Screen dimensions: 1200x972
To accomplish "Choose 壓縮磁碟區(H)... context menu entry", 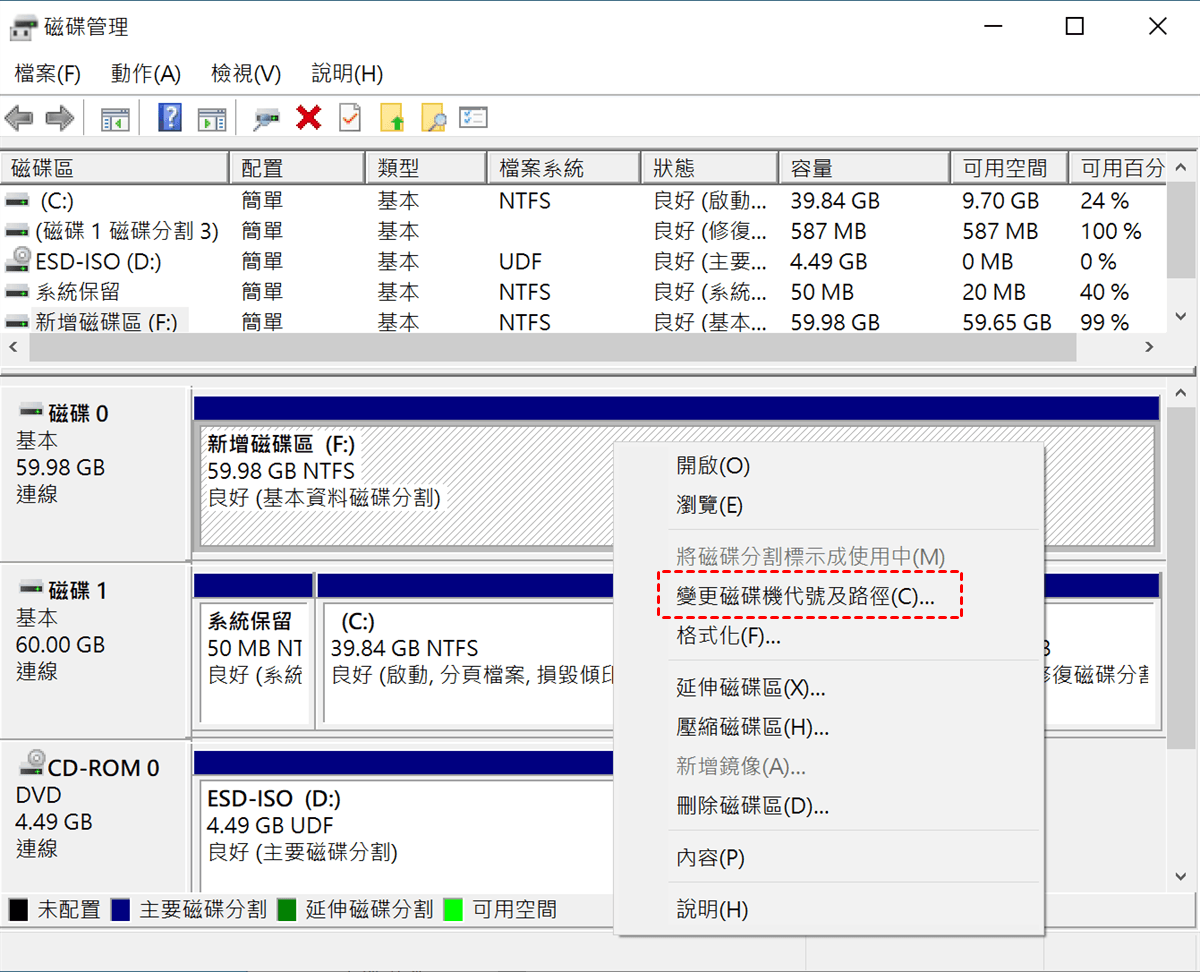I will click(x=828, y=727).
